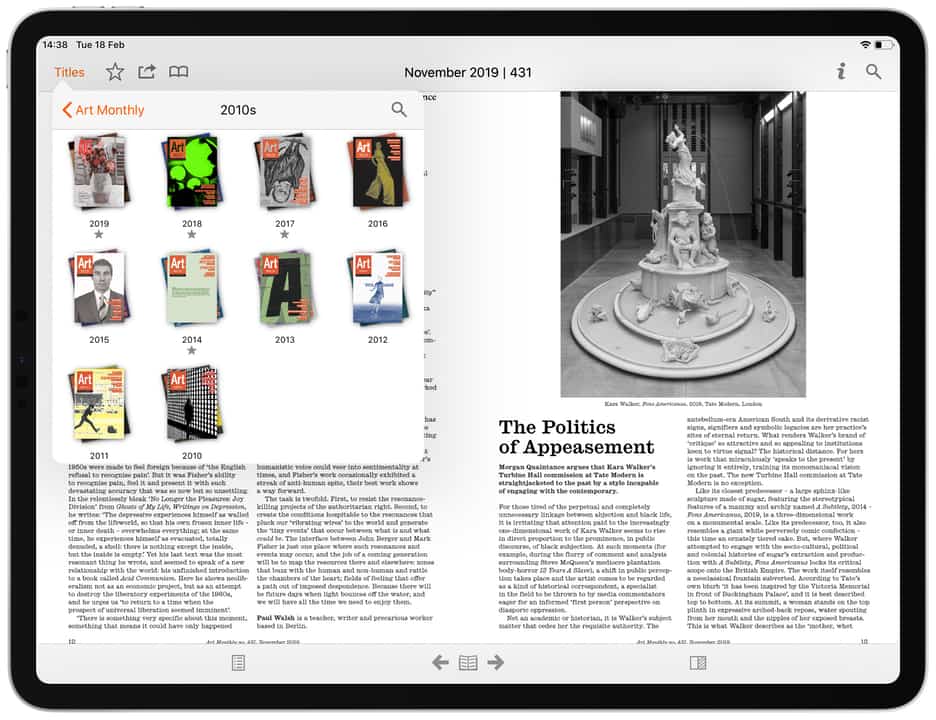Viewport: 936px width, 720px height.
Task: Select the 2013 issue stack
Action: pyautogui.click(x=285, y=288)
